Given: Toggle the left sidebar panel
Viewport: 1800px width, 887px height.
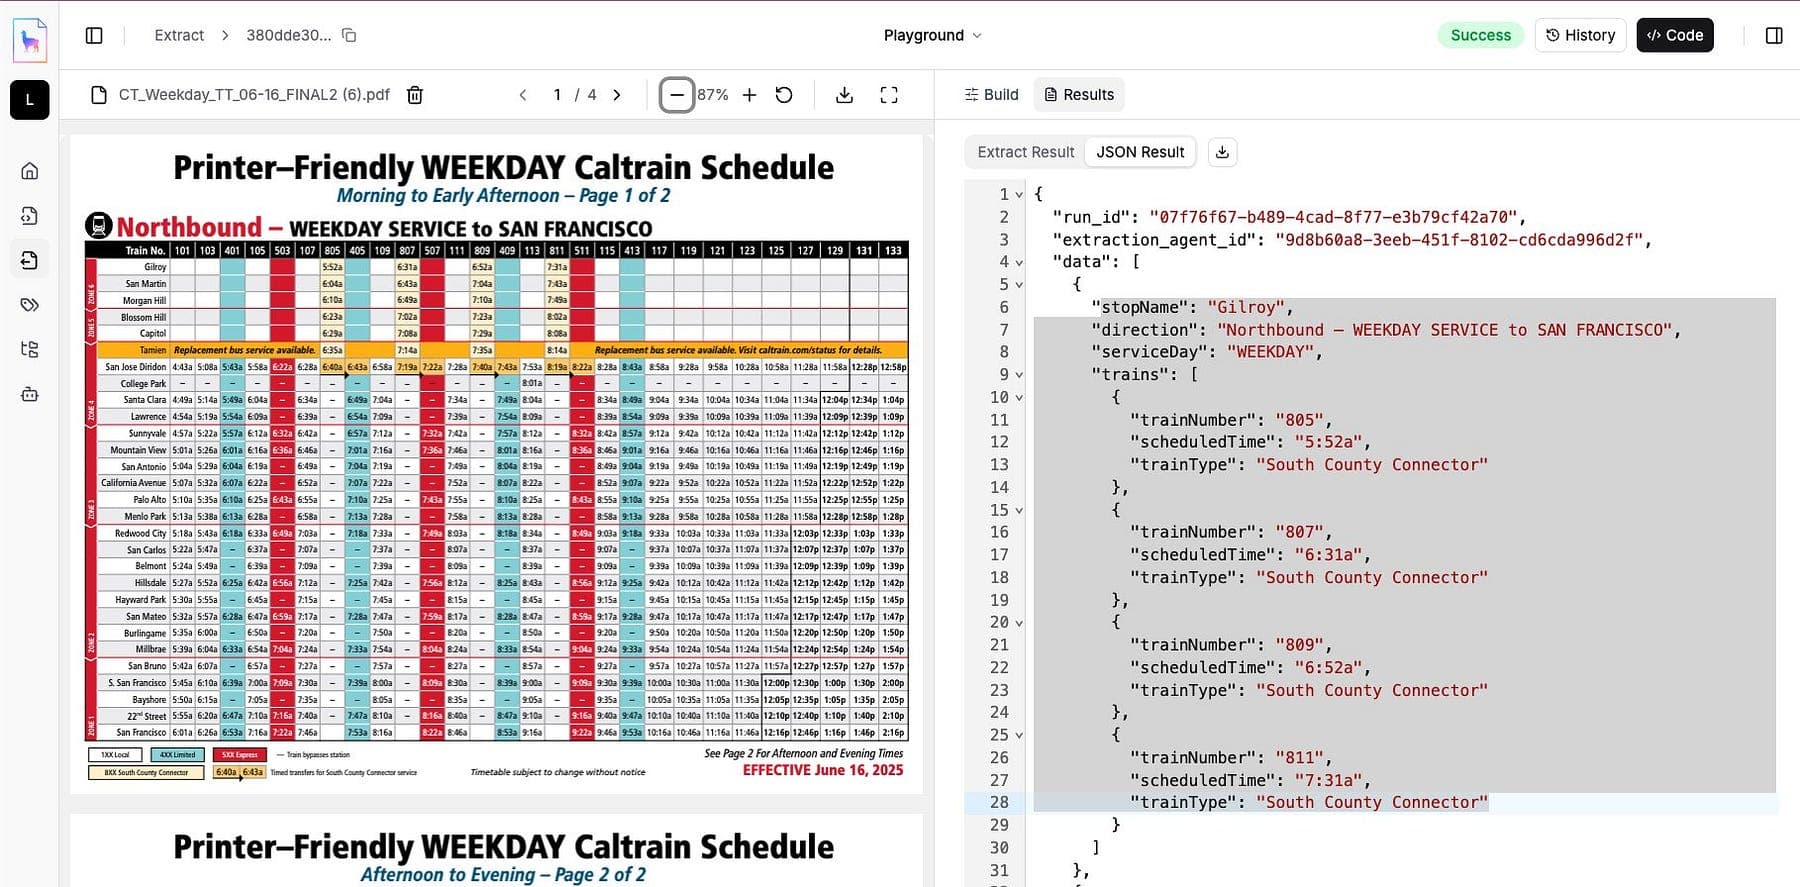Looking at the screenshot, I should click(94, 35).
